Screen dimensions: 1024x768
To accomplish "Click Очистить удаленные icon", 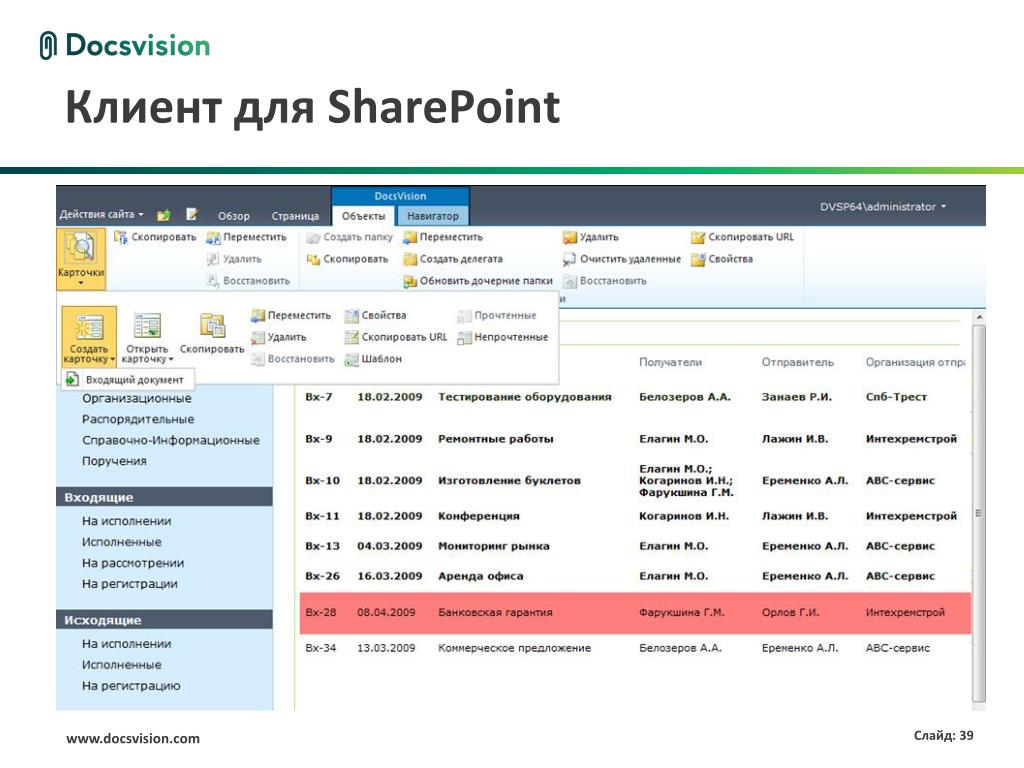I will click(570, 259).
